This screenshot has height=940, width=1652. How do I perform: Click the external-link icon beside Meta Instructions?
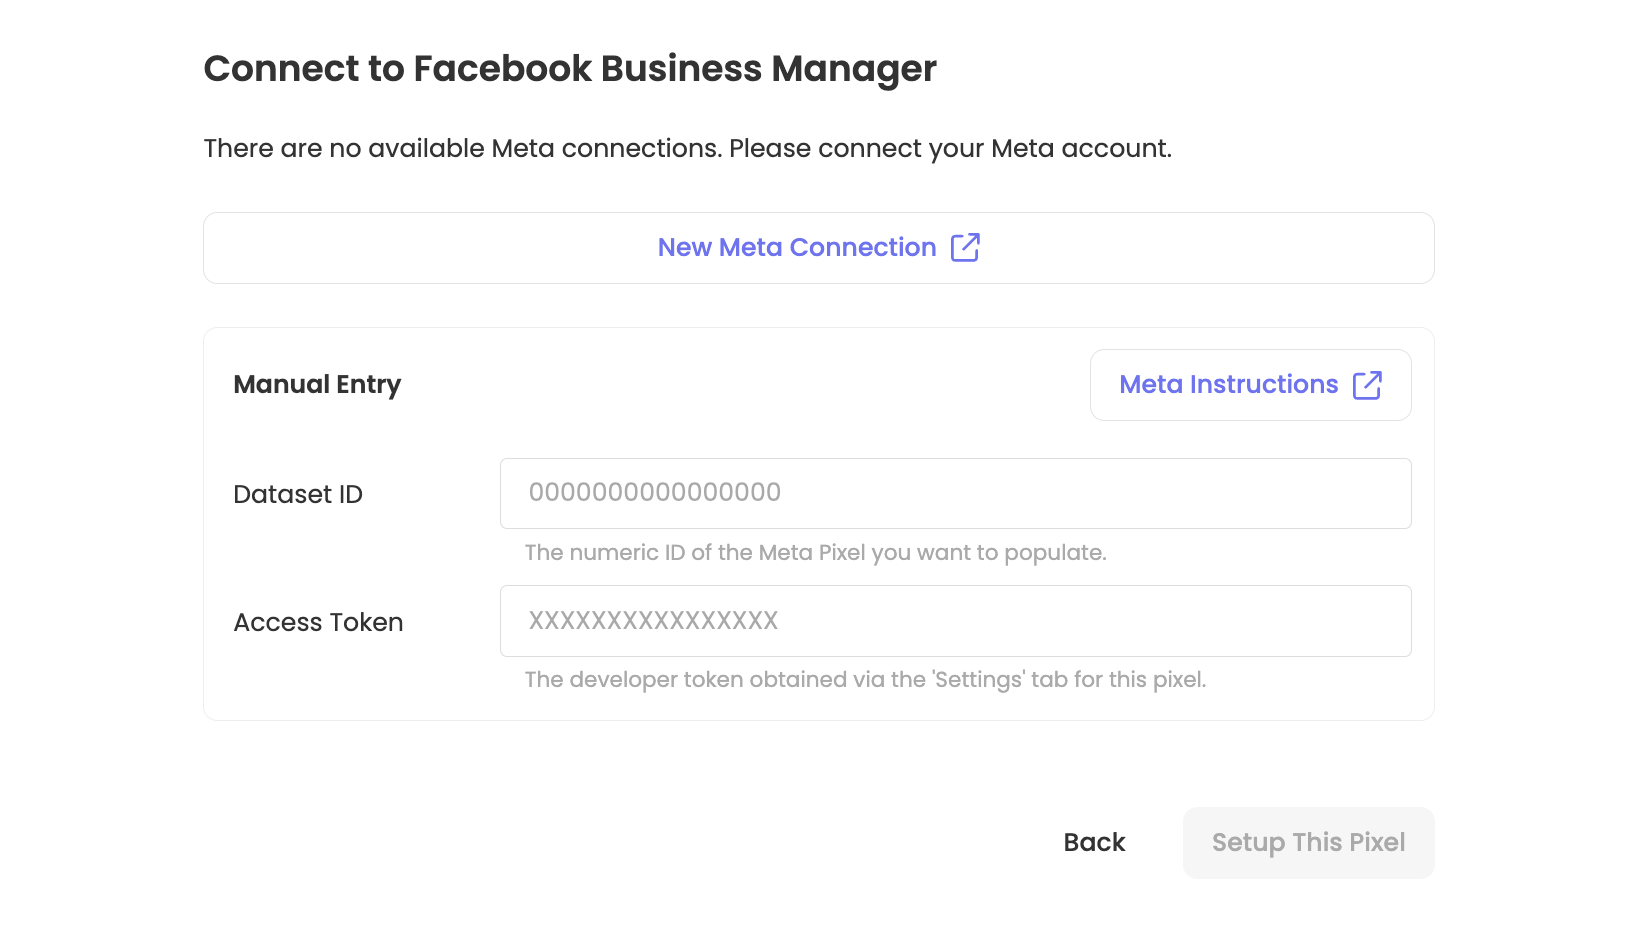1367,385
